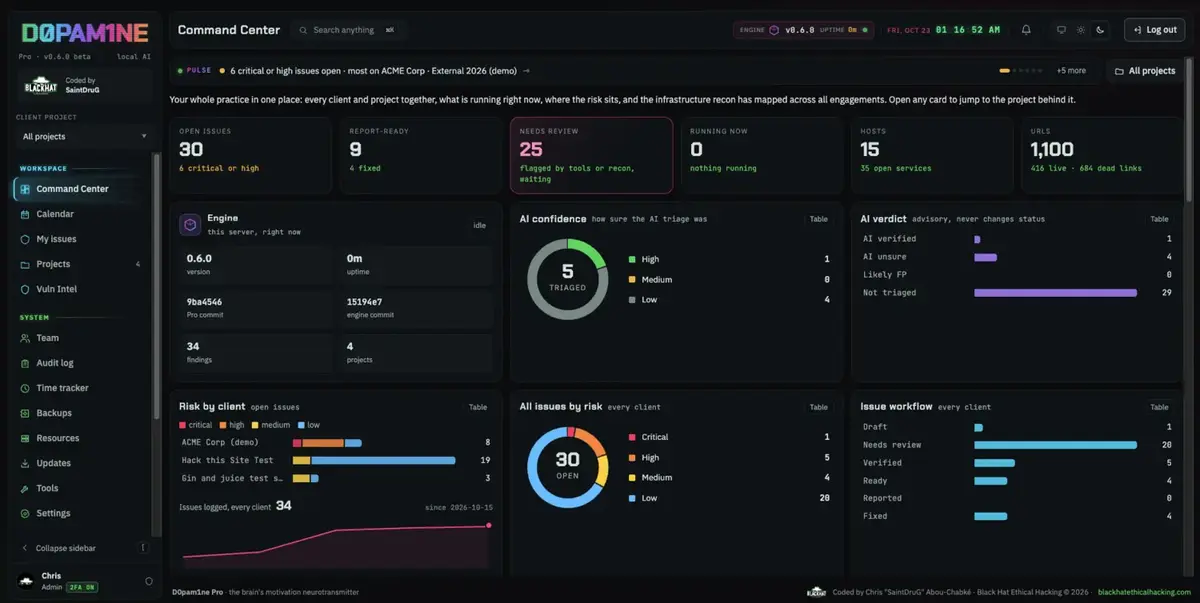
Task: Click the purple cube icon in the Engine card
Action: (x=190, y=225)
